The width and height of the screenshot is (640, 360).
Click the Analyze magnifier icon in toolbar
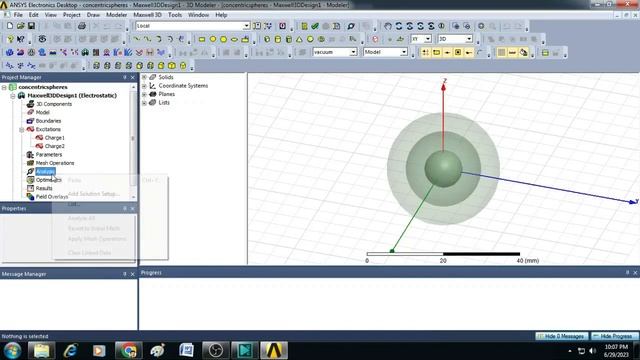pos(351,26)
